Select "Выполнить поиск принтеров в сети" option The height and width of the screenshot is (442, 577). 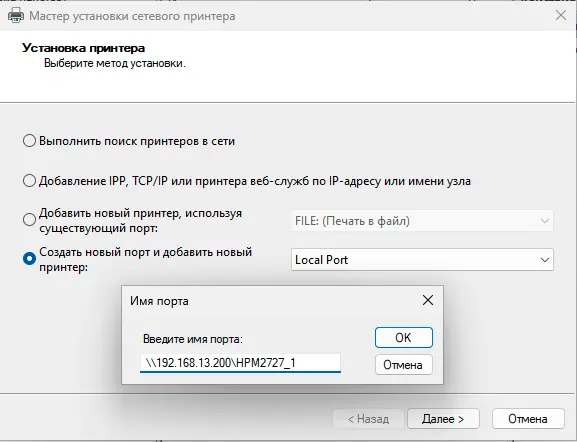coord(29,141)
